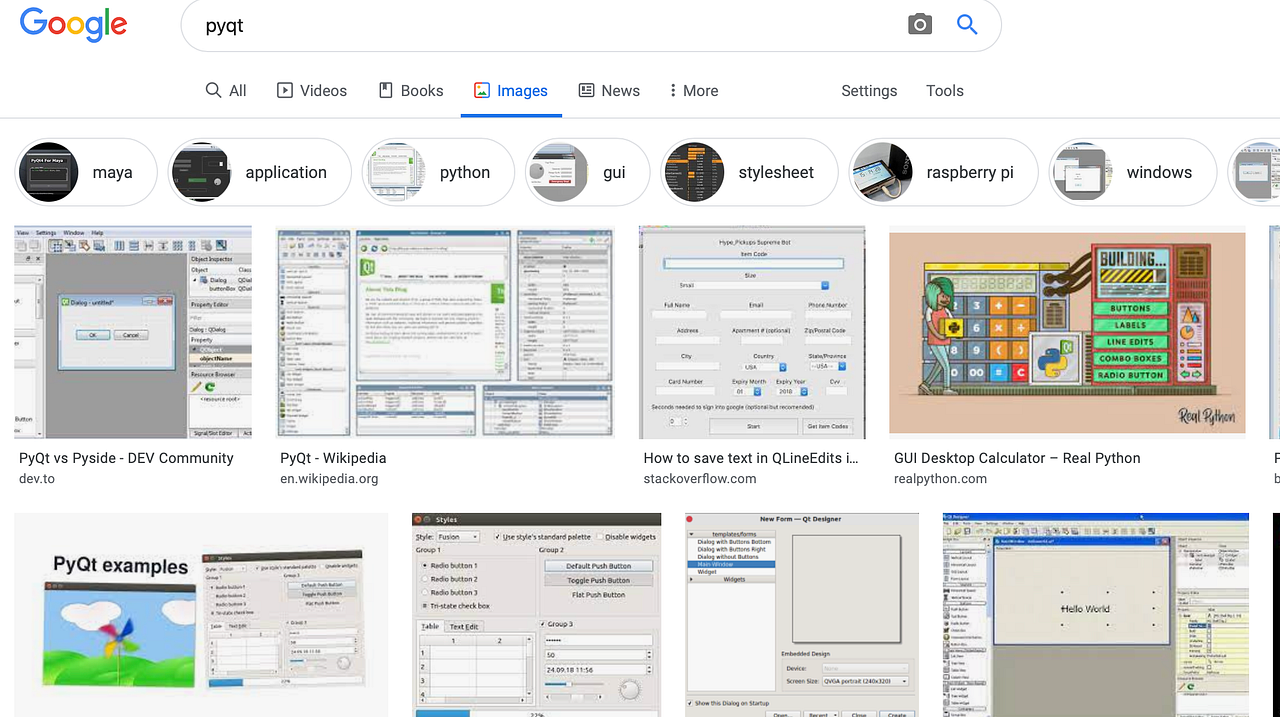Image resolution: width=1280 pixels, height=717 pixels.
Task: Click the blue magnifying glass search icon
Action: coord(967,25)
